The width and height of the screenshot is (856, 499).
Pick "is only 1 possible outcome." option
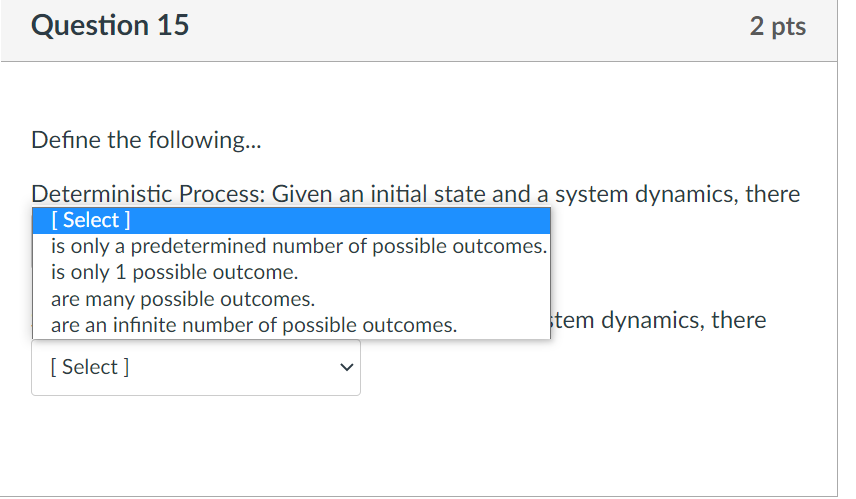[175, 272]
